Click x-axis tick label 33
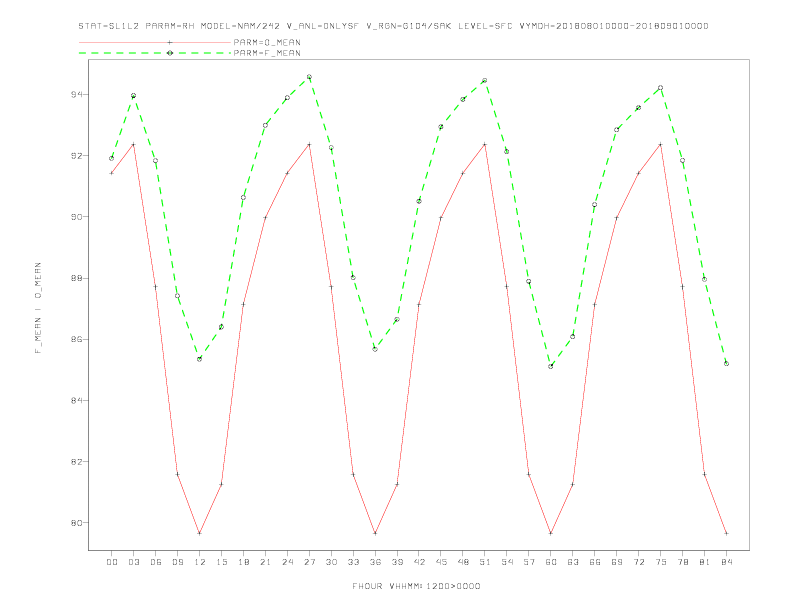 click(353, 562)
